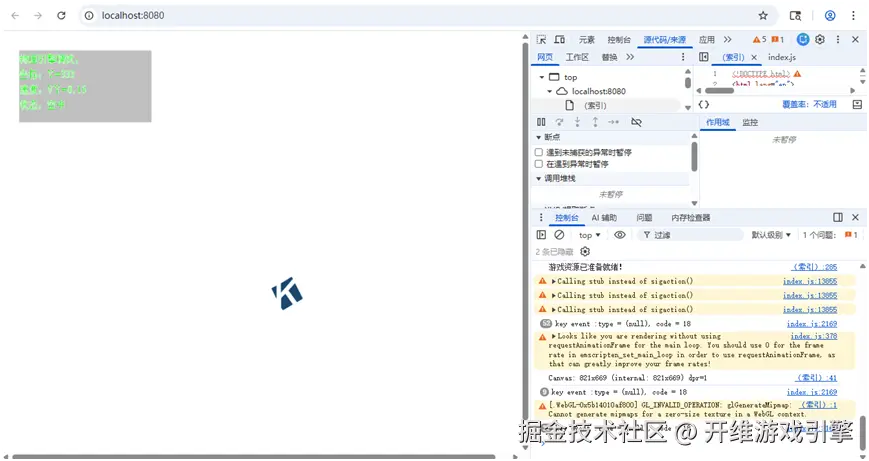Open the top context dropdown in console

coord(590,235)
